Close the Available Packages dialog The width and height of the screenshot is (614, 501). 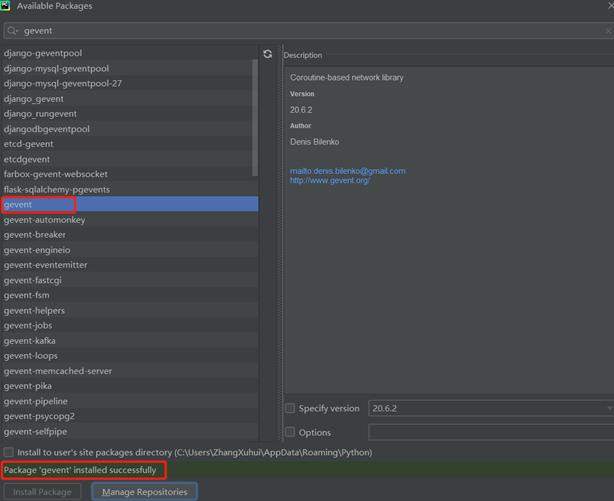[x=609, y=6]
